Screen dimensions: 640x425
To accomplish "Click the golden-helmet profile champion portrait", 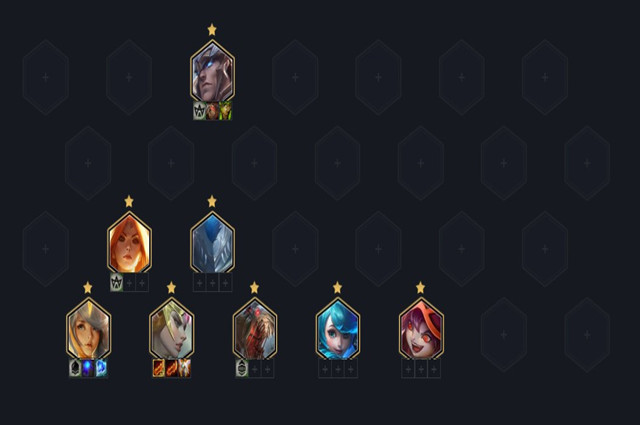I will pyautogui.click(x=171, y=329).
